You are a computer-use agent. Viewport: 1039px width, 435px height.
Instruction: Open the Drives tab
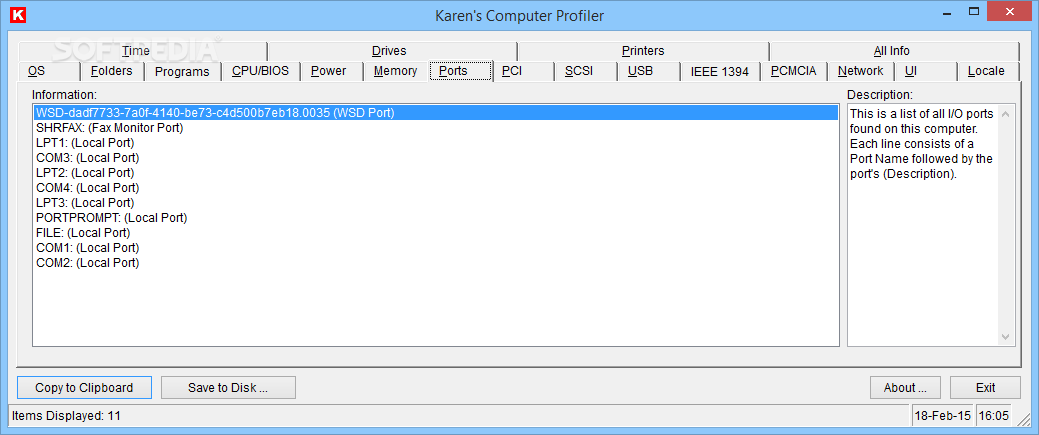pos(392,50)
